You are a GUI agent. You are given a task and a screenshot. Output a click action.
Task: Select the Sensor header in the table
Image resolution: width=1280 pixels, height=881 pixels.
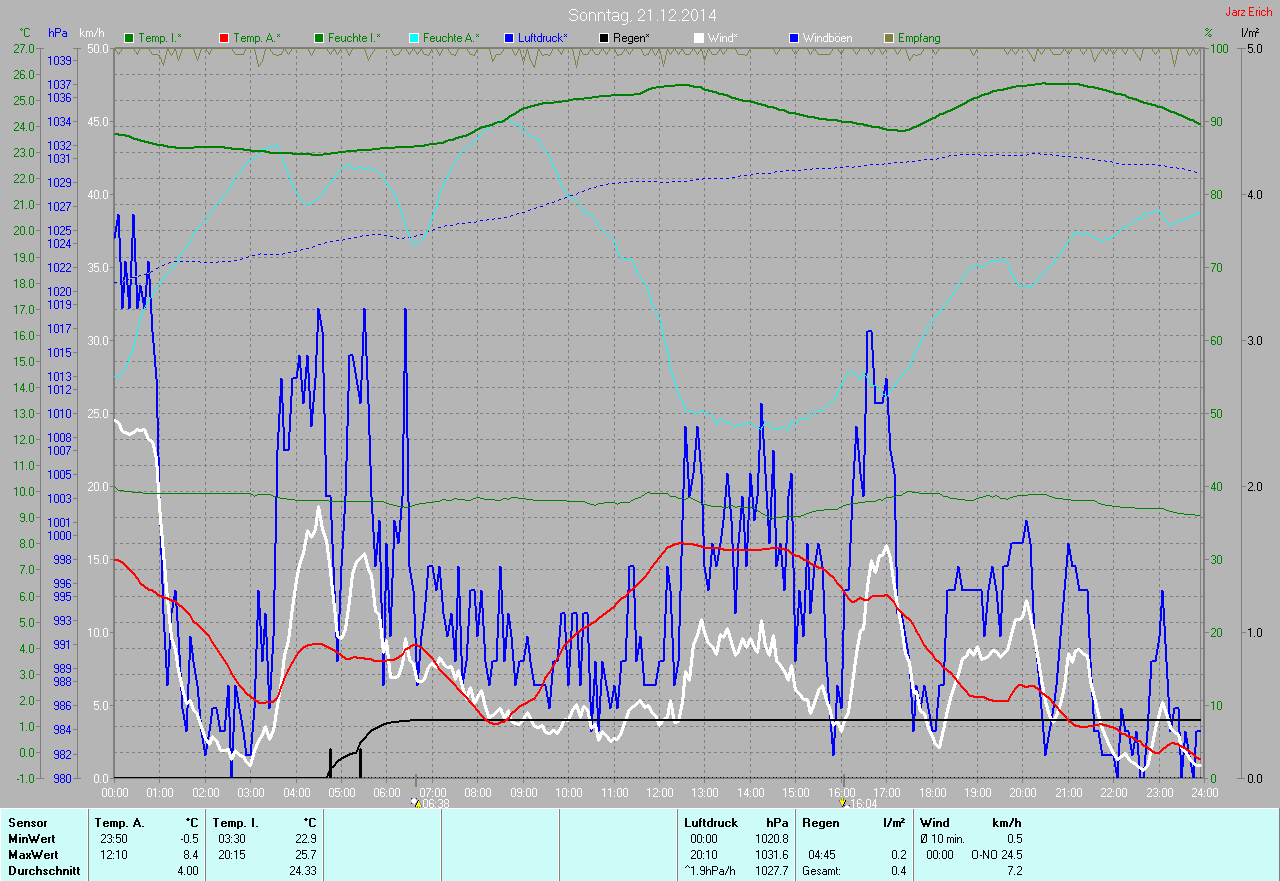27,823
